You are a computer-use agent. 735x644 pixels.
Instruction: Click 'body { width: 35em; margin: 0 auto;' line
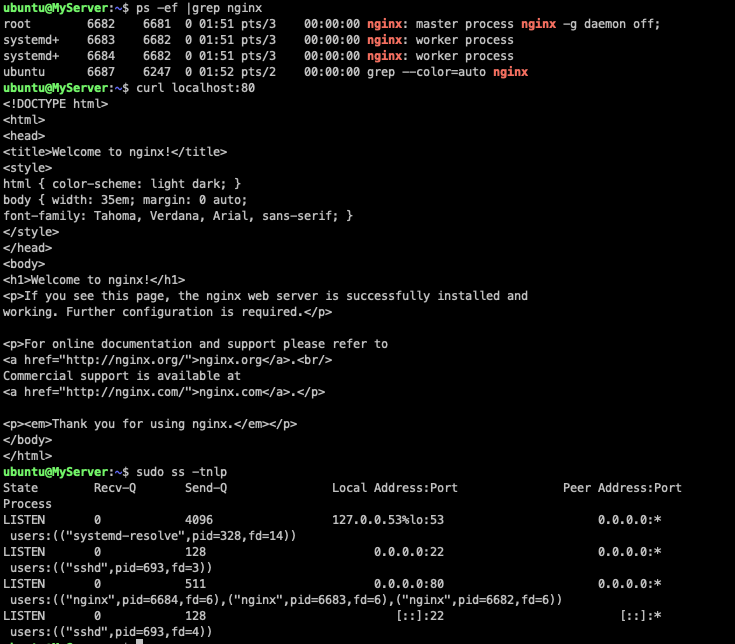125,200
